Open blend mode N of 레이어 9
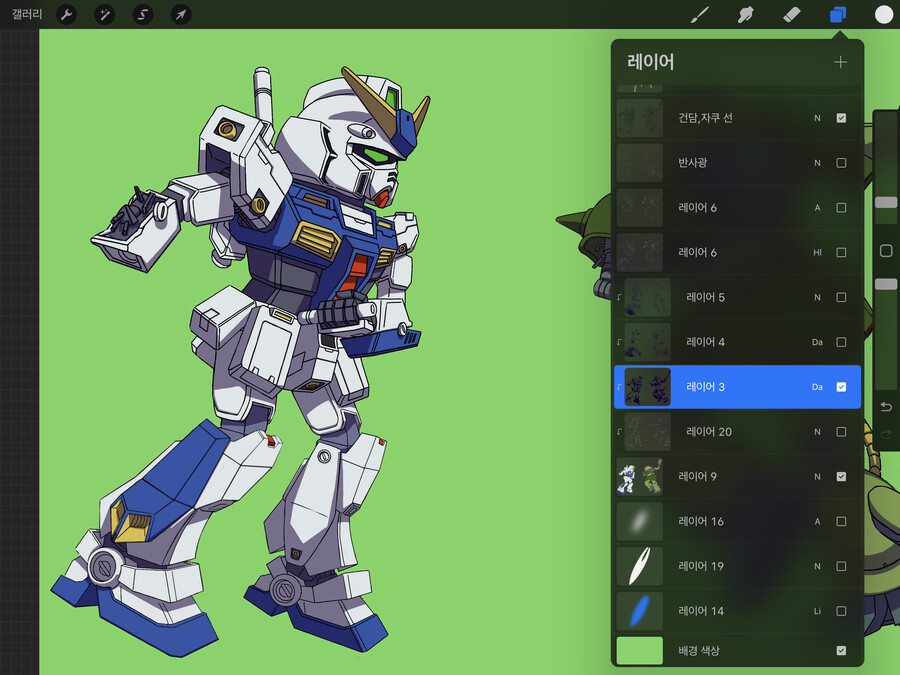Screen dimensions: 900x675 817,476
